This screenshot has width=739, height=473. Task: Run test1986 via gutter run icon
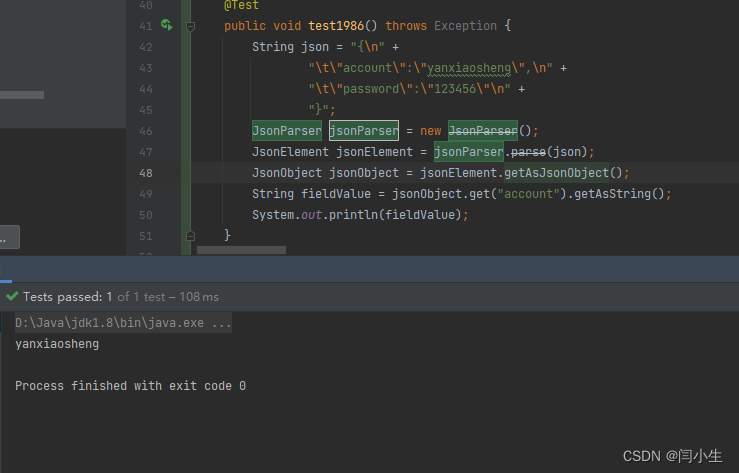tap(167, 24)
